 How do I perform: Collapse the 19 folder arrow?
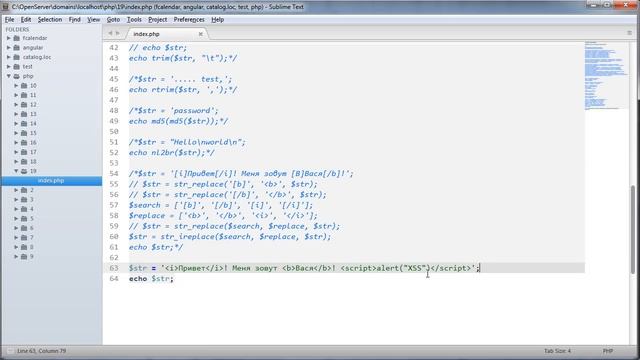tap(16, 171)
